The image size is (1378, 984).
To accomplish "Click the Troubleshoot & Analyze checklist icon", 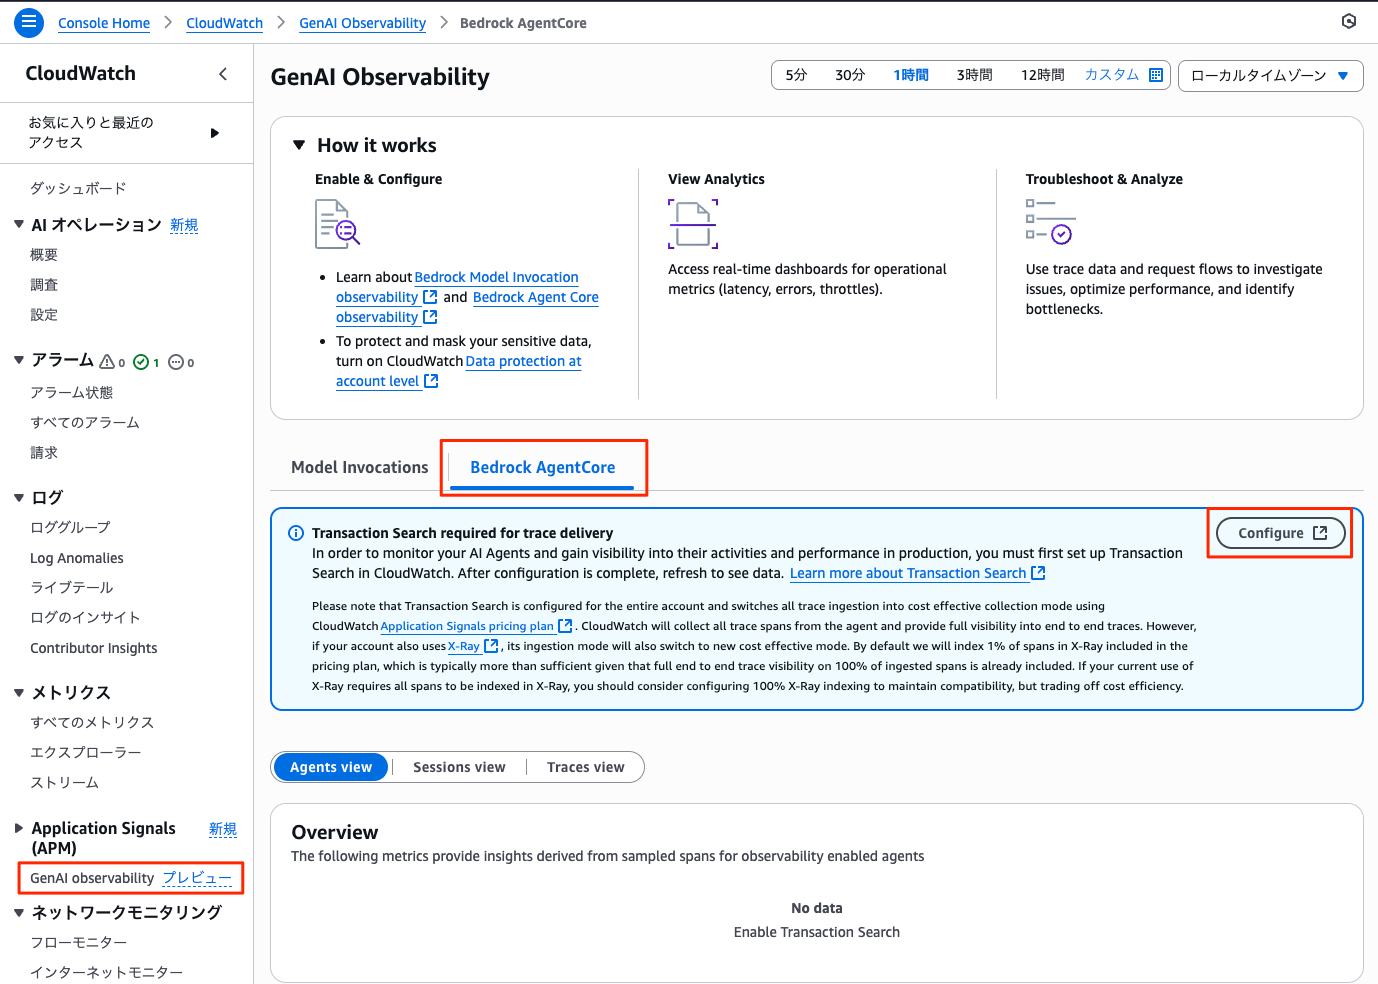I will (1050, 221).
